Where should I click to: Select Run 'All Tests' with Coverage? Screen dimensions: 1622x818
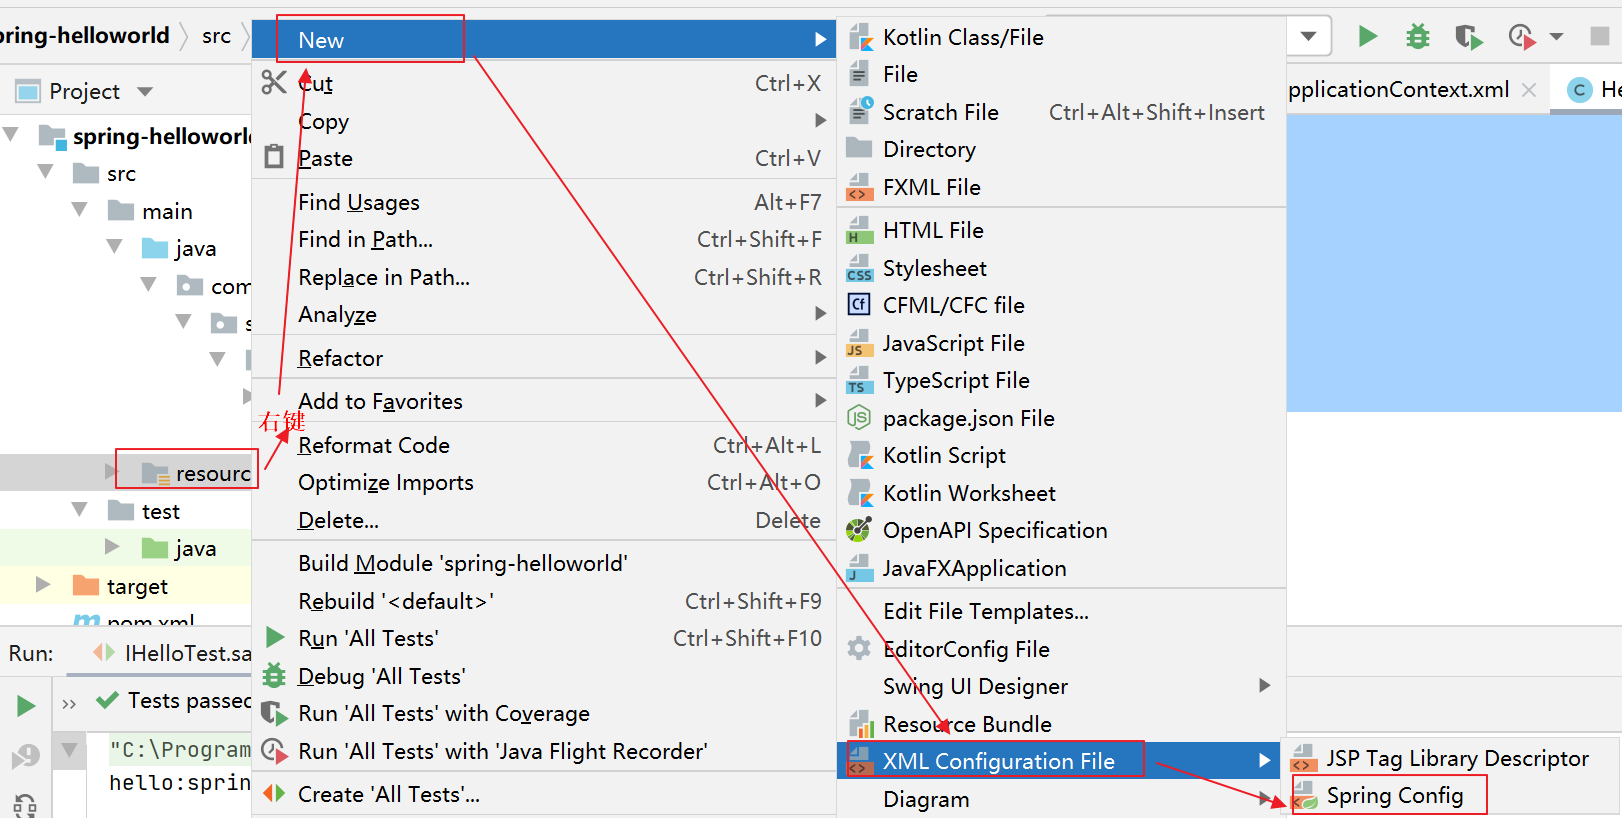click(543, 713)
